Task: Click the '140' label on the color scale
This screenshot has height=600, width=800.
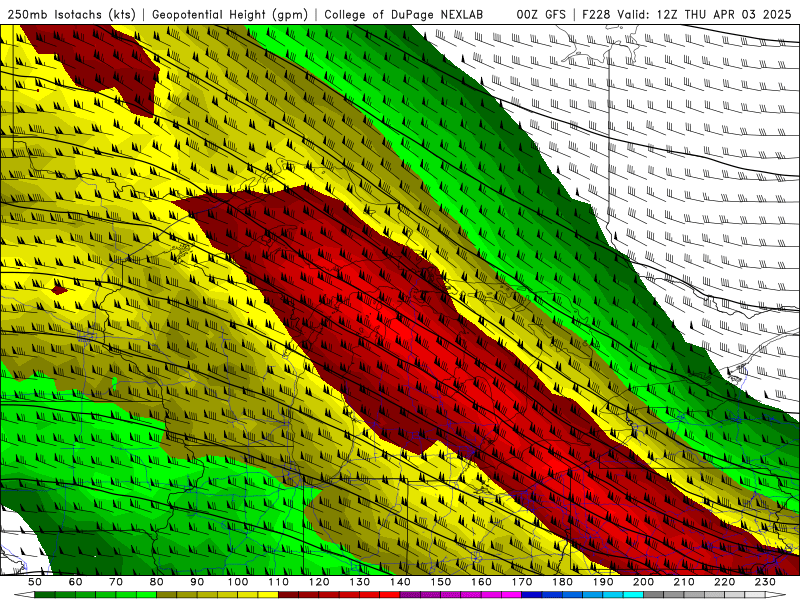Action: click(x=400, y=582)
